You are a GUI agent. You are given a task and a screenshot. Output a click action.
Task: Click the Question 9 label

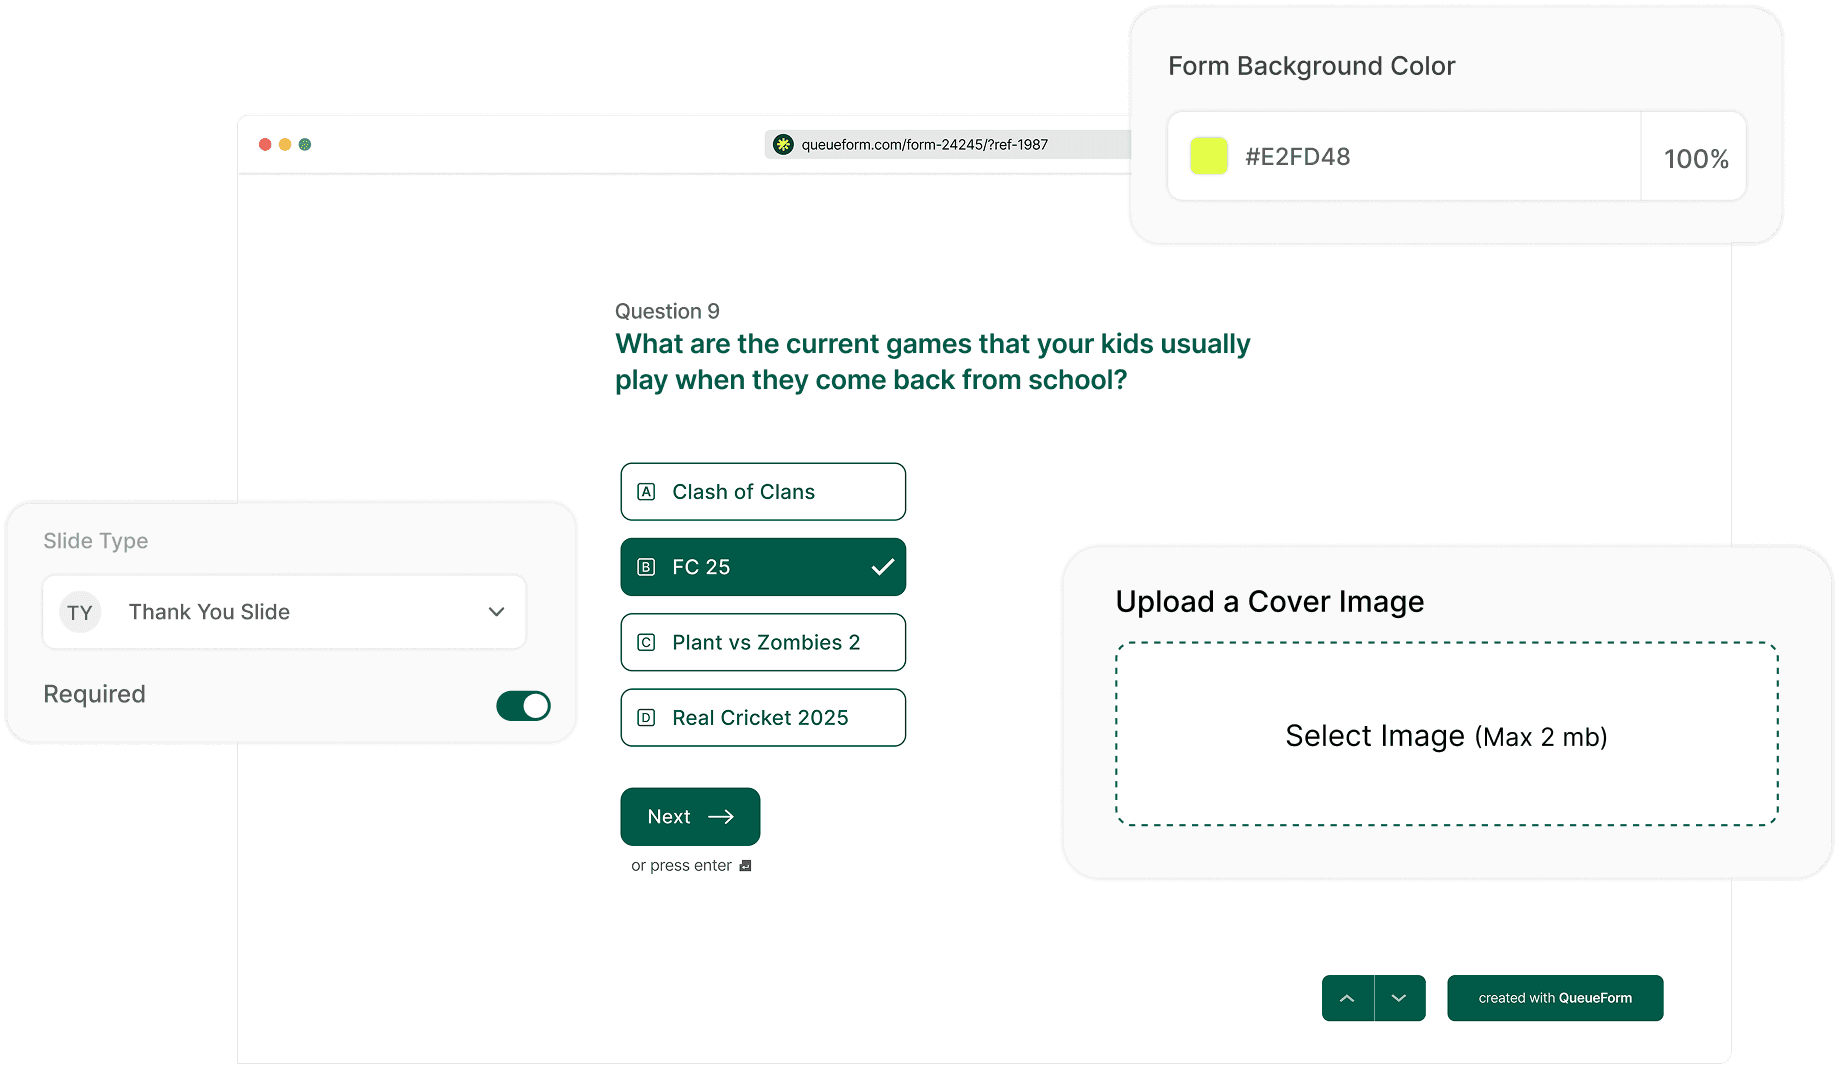[667, 311]
